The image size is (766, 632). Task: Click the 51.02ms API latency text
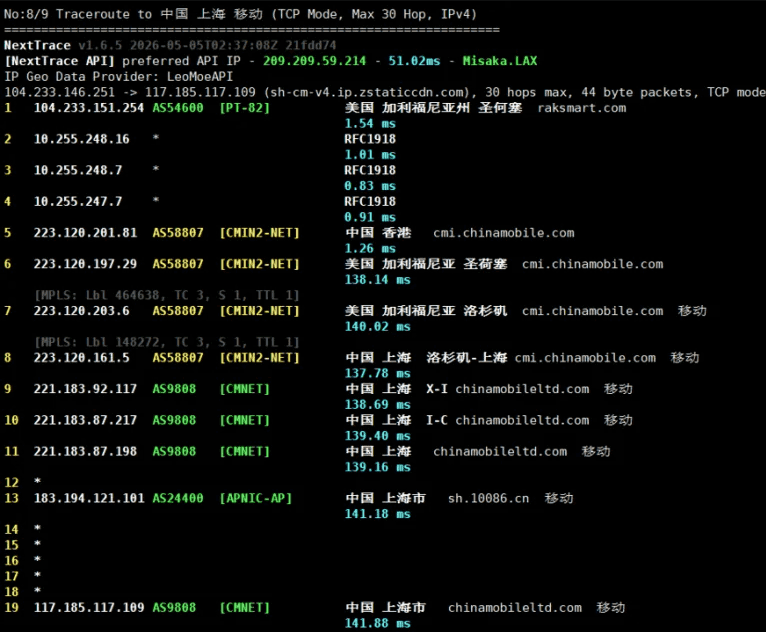(414, 61)
